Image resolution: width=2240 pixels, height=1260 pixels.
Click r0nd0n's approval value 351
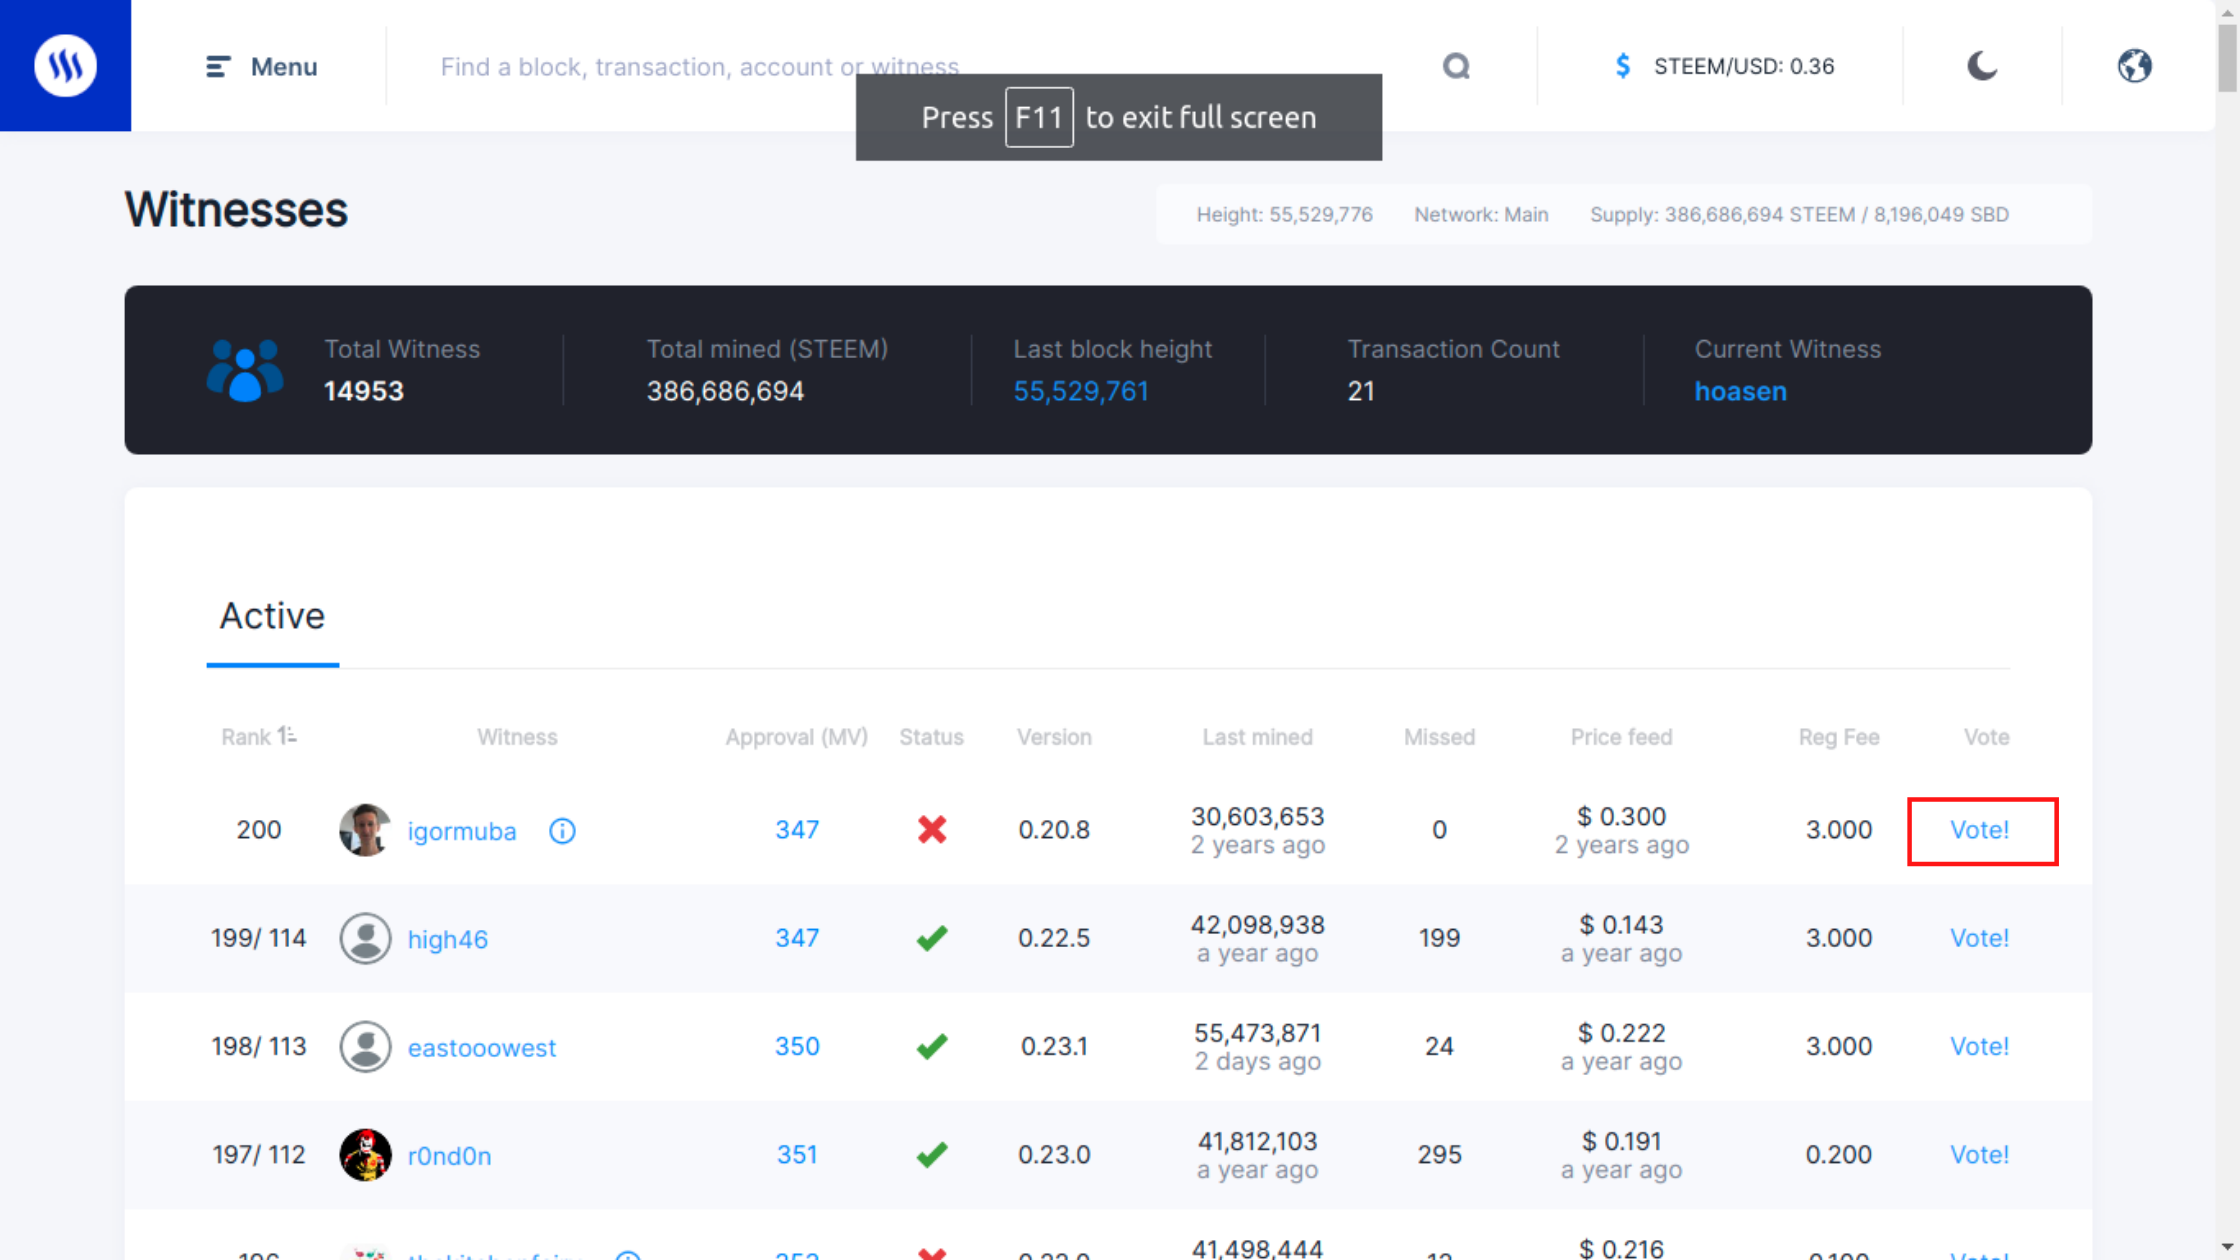coord(797,1154)
